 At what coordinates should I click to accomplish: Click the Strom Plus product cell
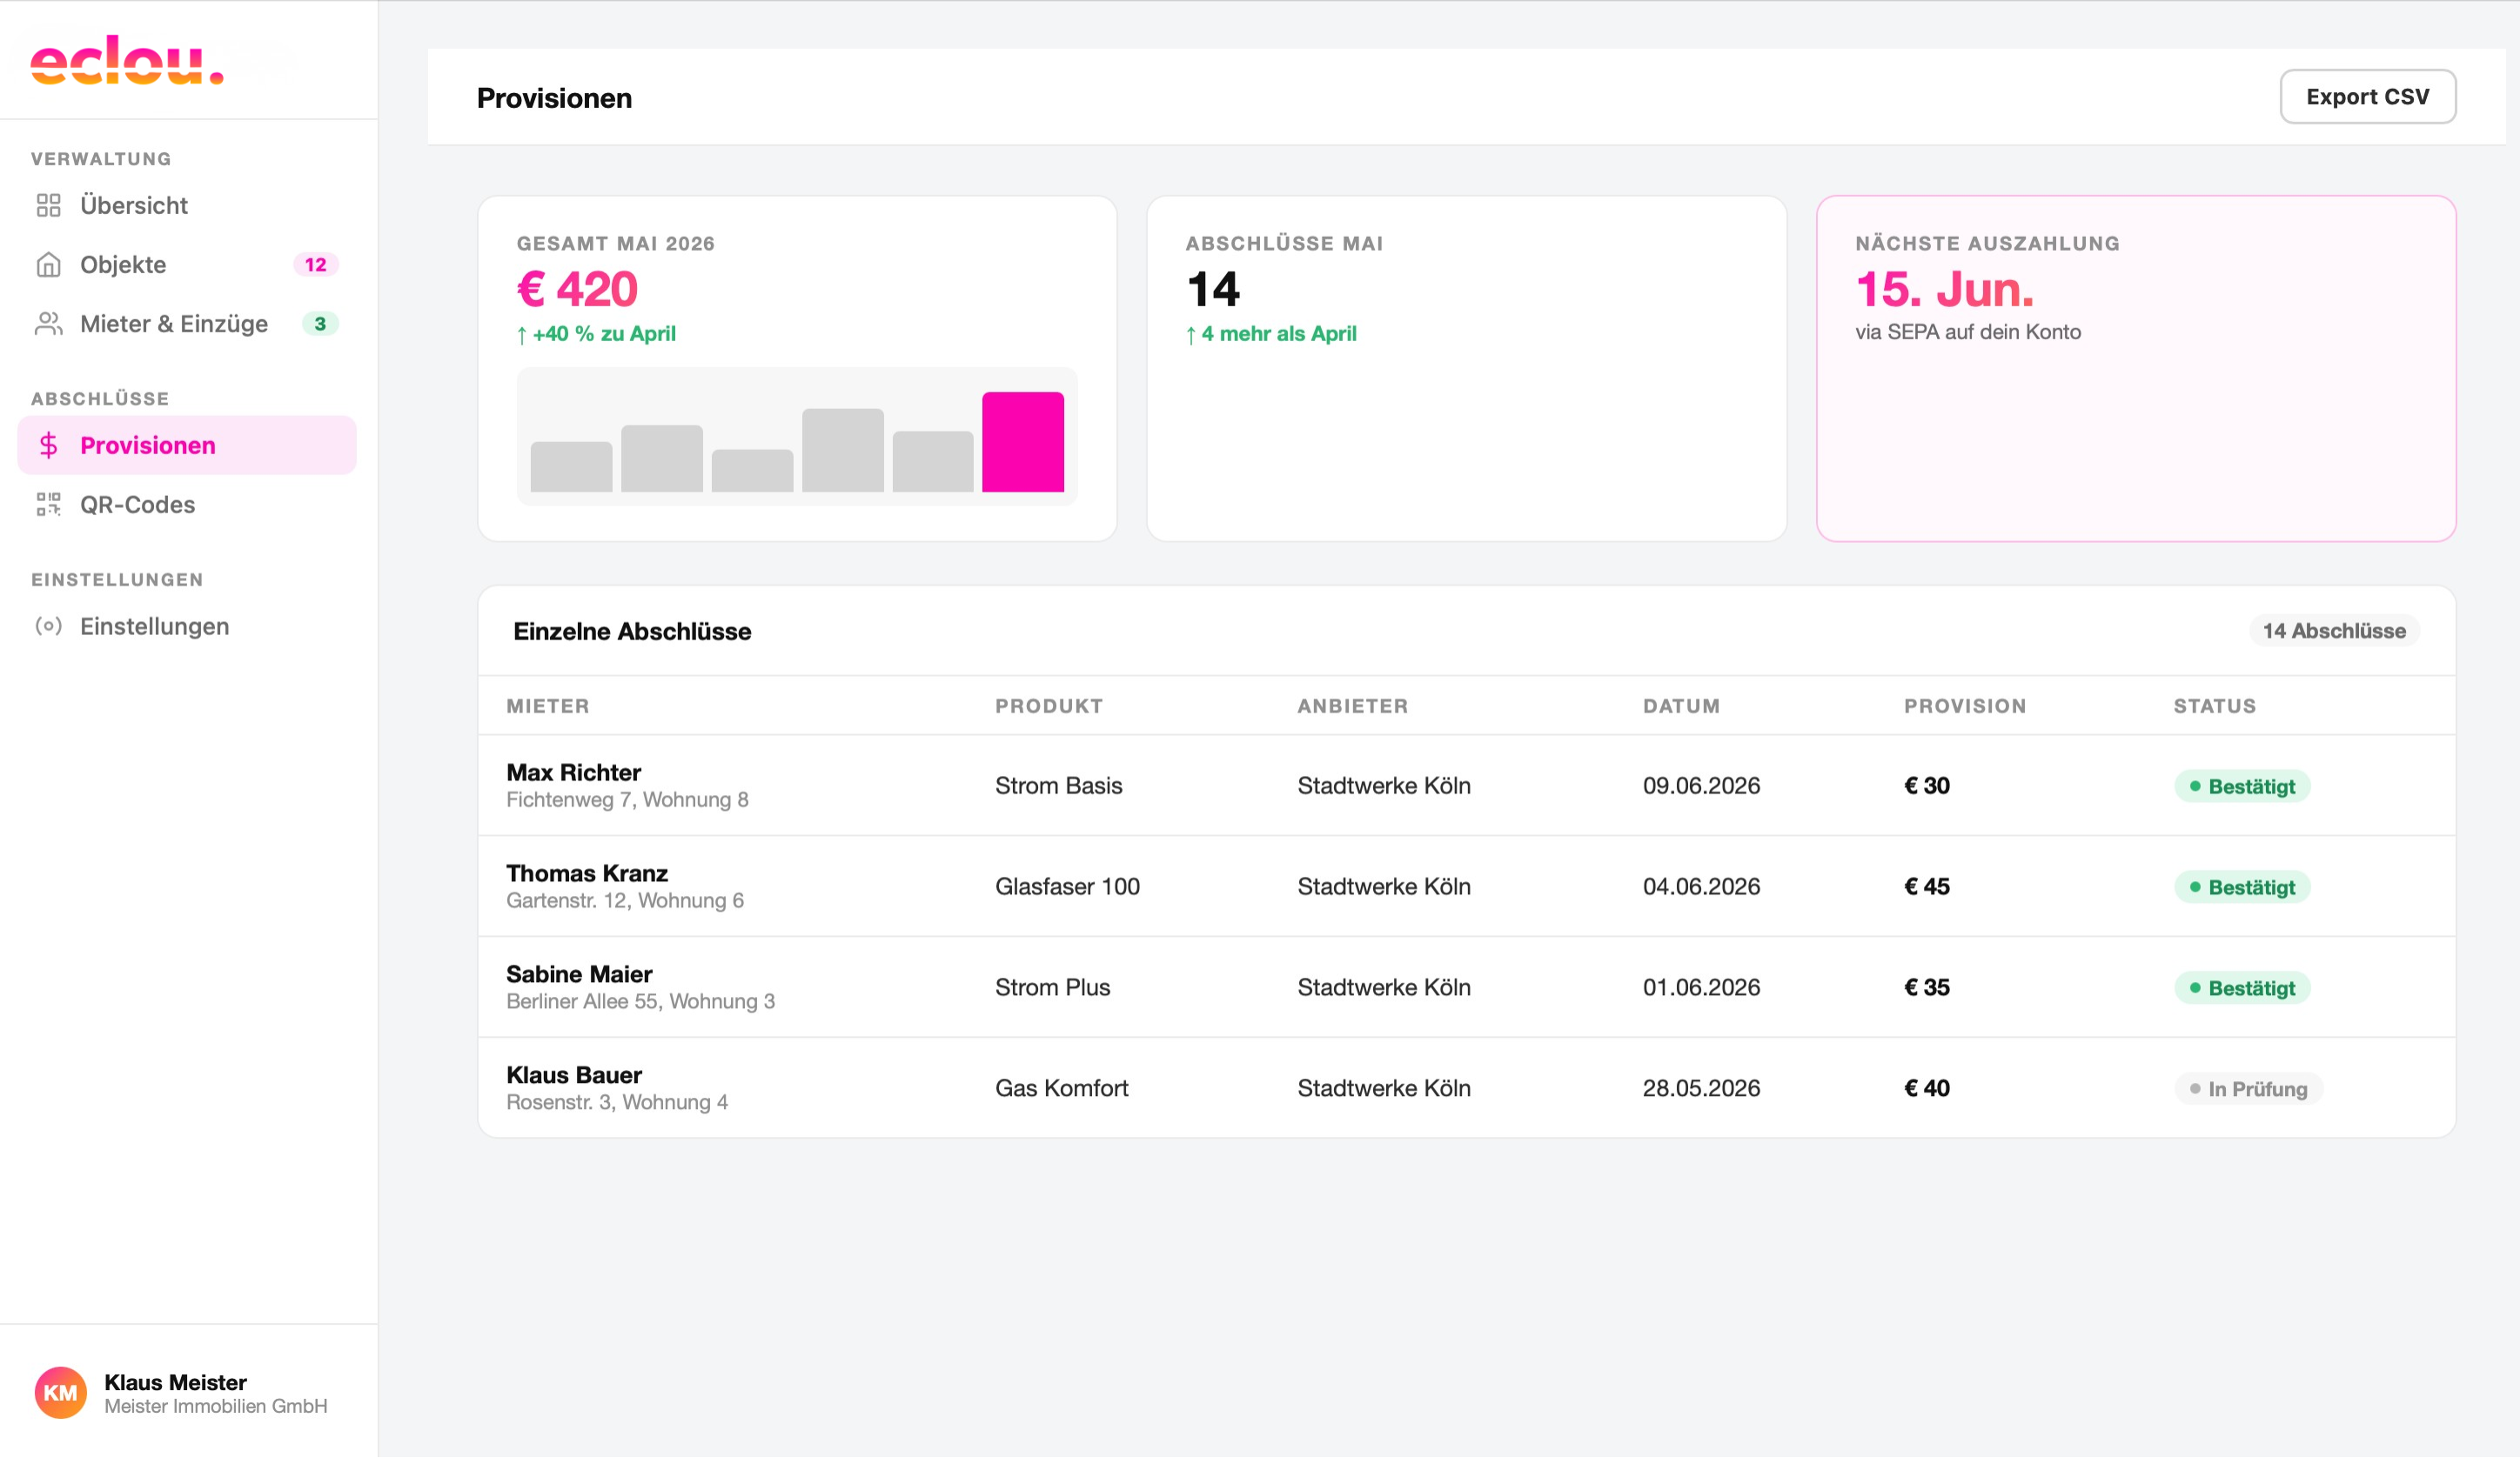point(1052,987)
